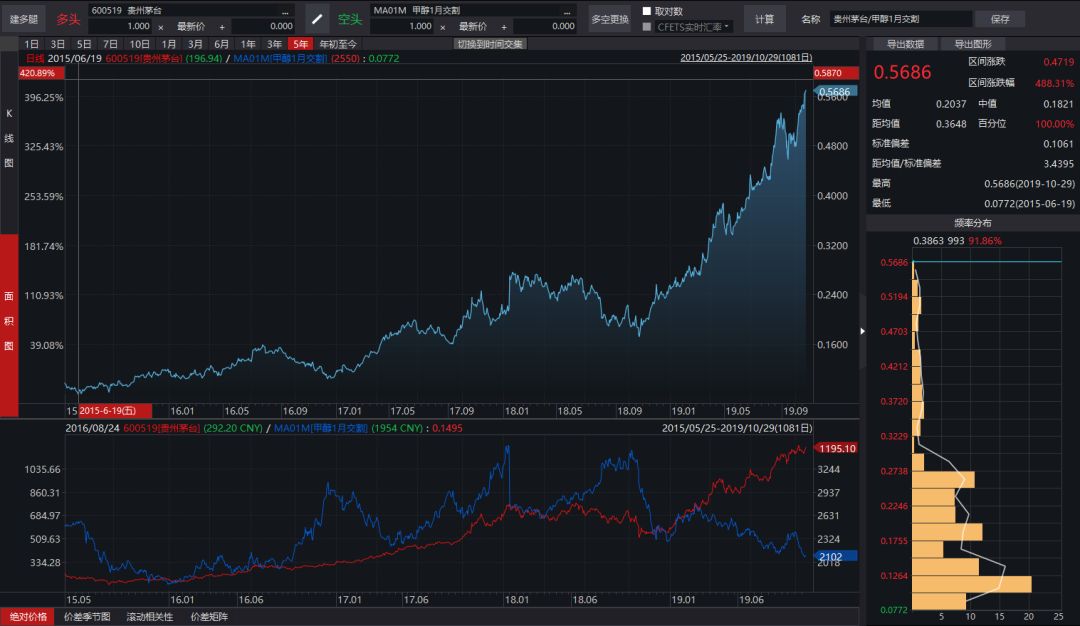Click the 频率分布 panel header
The height and width of the screenshot is (626, 1080).
973,223
